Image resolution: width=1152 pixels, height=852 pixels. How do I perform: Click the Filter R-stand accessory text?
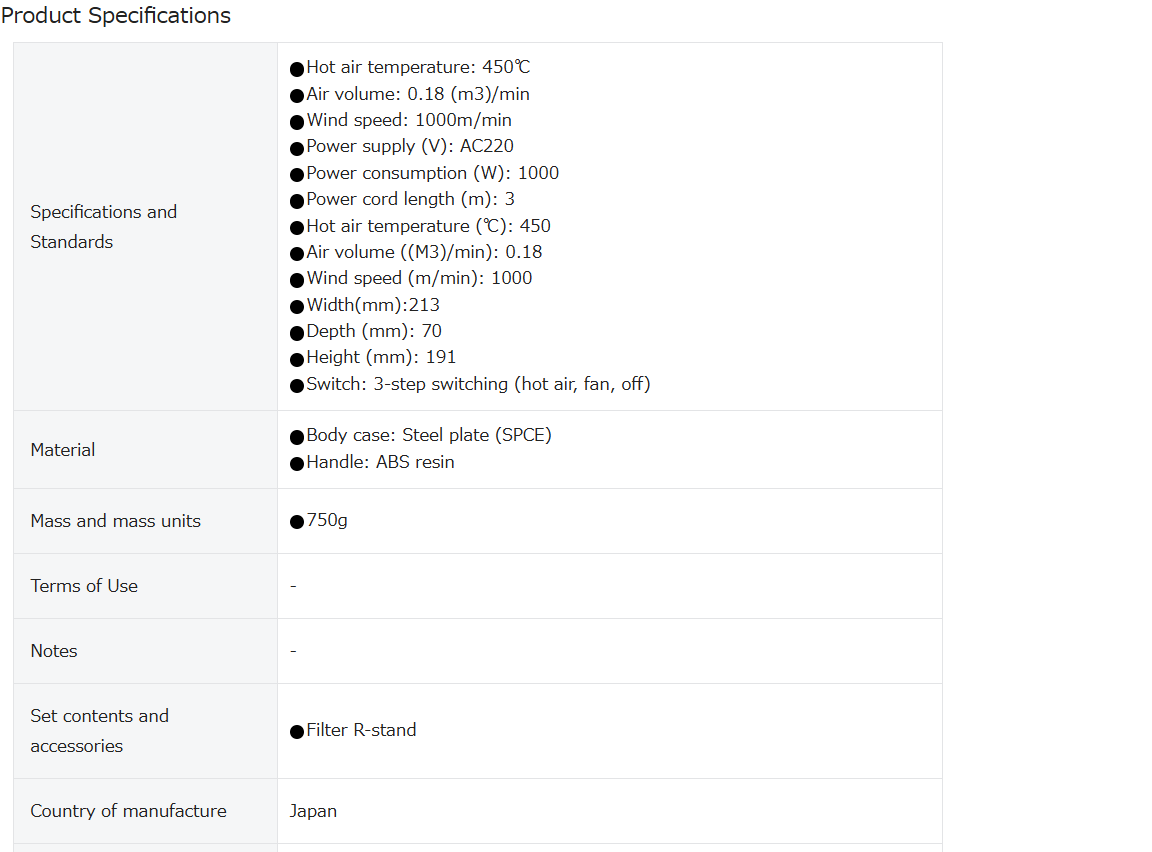click(x=353, y=731)
